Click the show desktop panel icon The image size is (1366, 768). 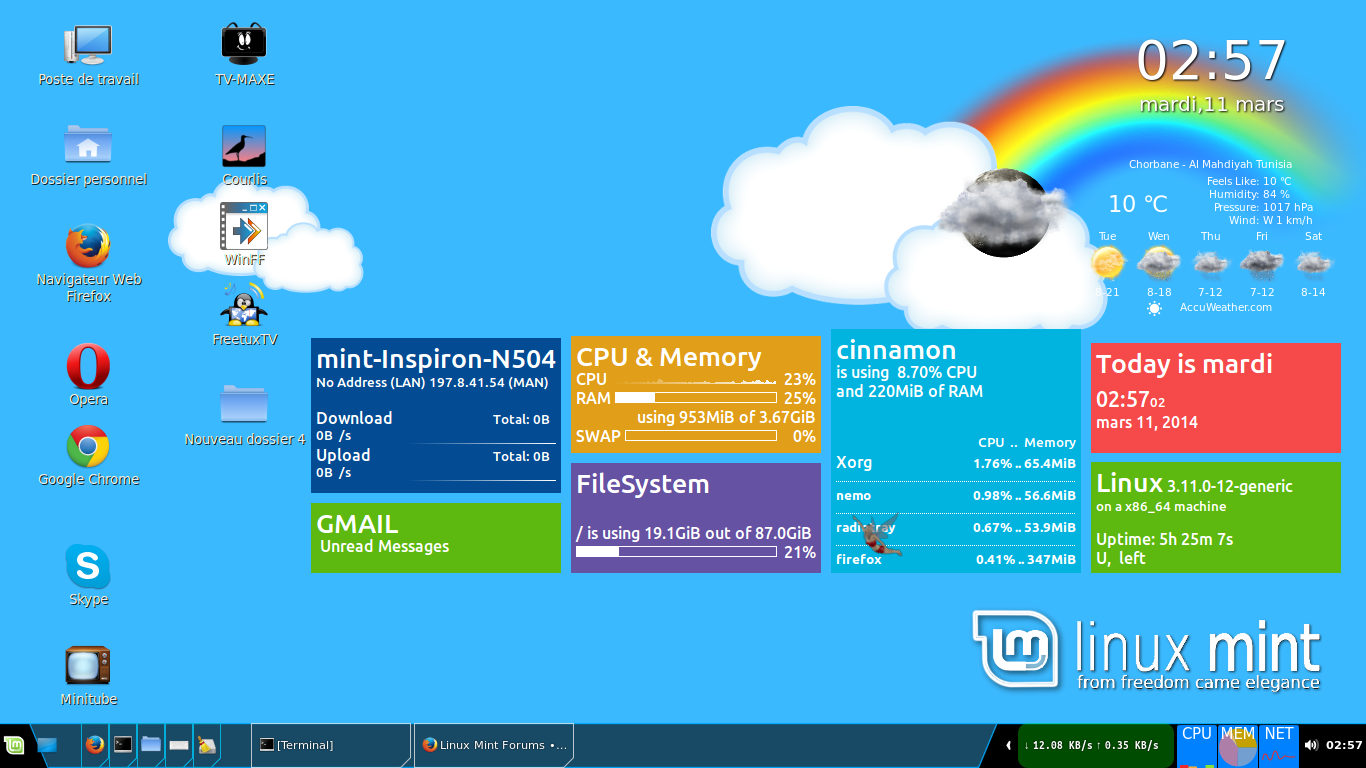(x=47, y=745)
